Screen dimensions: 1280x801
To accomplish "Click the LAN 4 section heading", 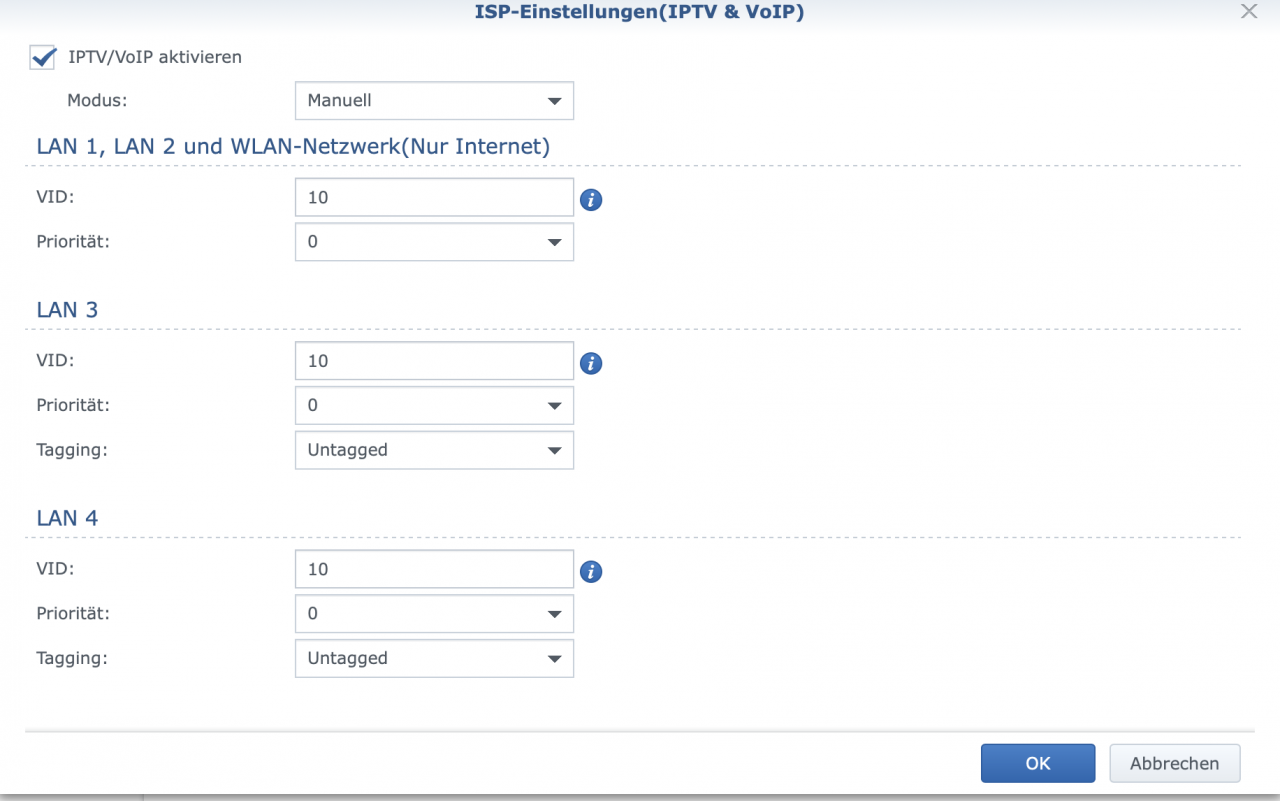I will (67, 518).
